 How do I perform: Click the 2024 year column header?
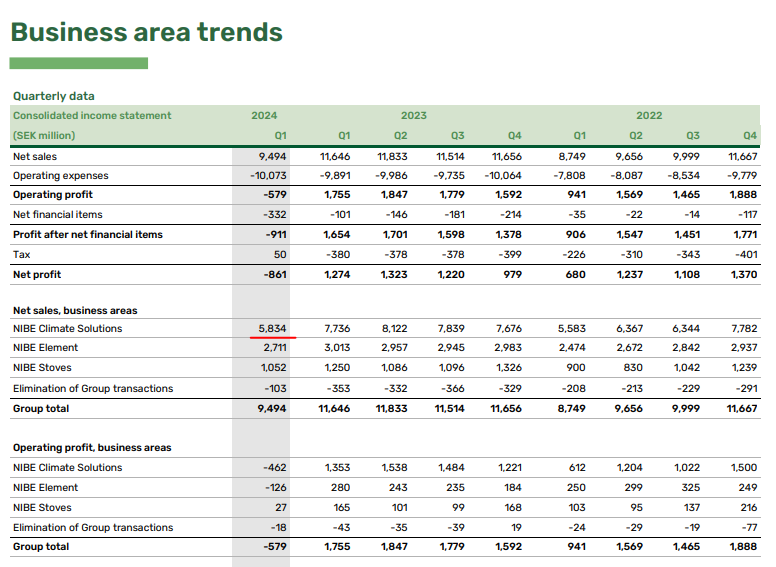tap(264, 115)
